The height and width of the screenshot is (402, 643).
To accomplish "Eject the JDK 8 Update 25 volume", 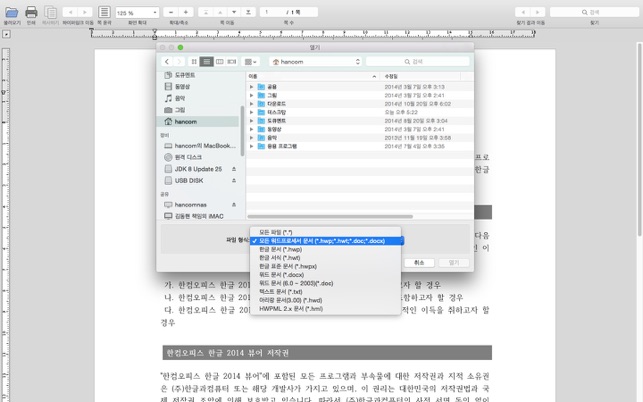I will [x=234, y=169].
